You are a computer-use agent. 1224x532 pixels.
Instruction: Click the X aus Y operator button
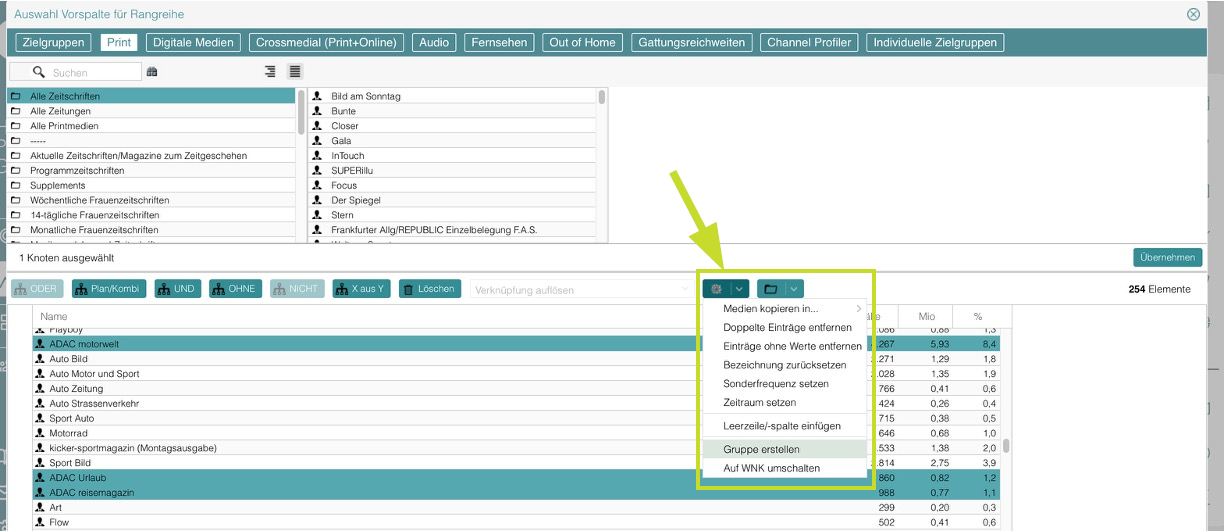(361, 289)
